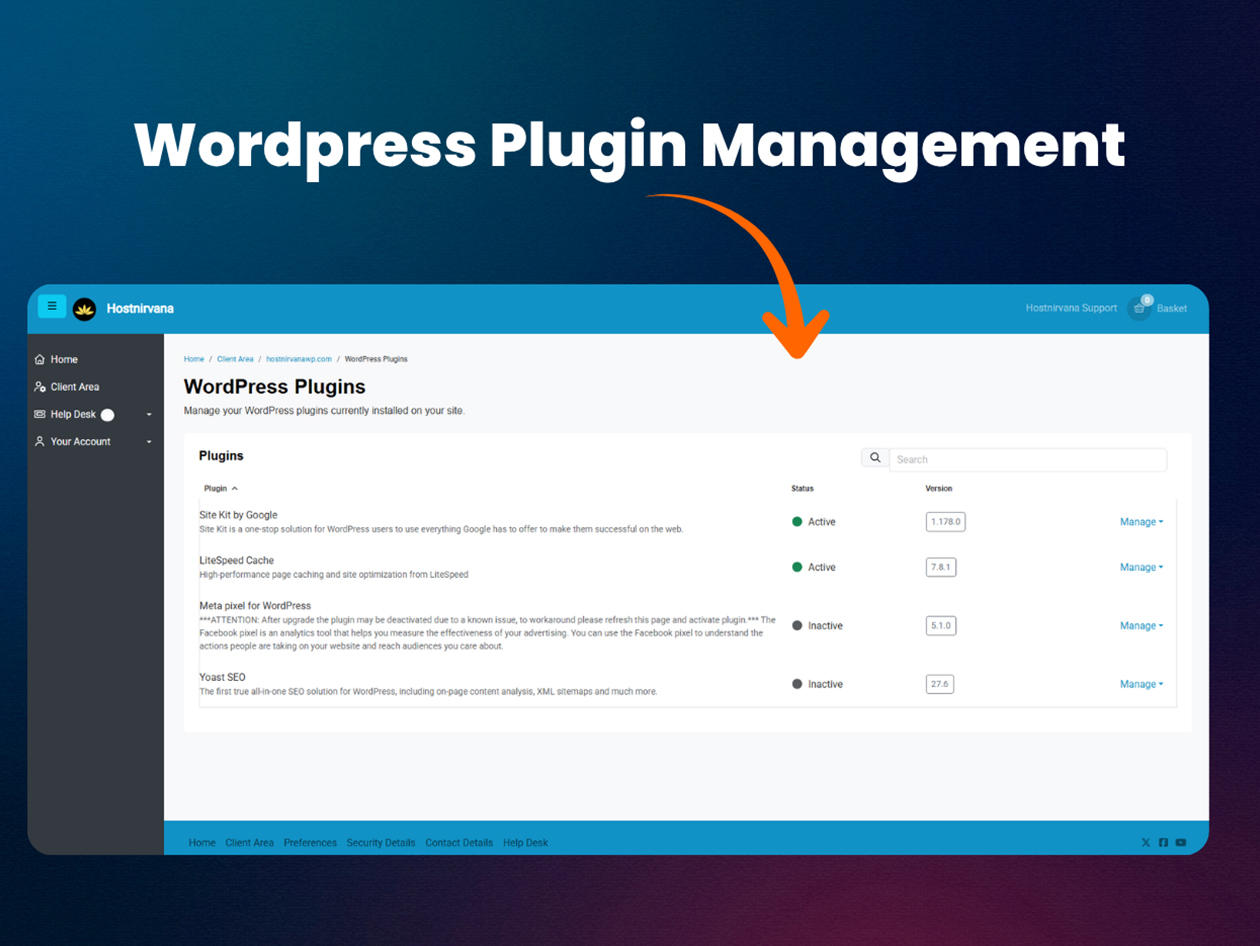The image size is (1260, 946).
Task: Open Client Area link in the footer
Action: (x=250, y=843)
